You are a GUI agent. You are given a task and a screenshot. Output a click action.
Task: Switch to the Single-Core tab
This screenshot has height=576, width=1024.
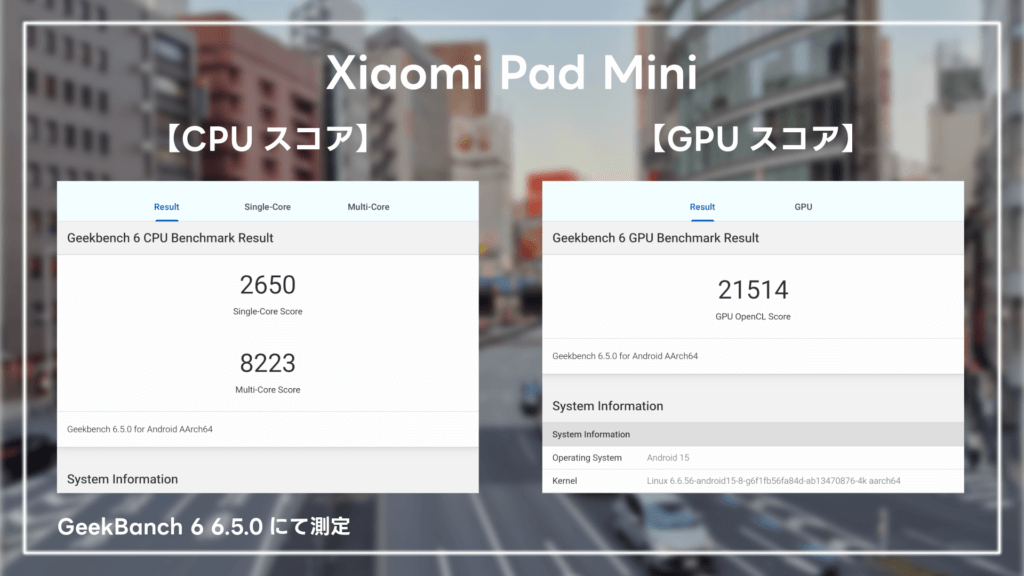click(x=267, y=207)
